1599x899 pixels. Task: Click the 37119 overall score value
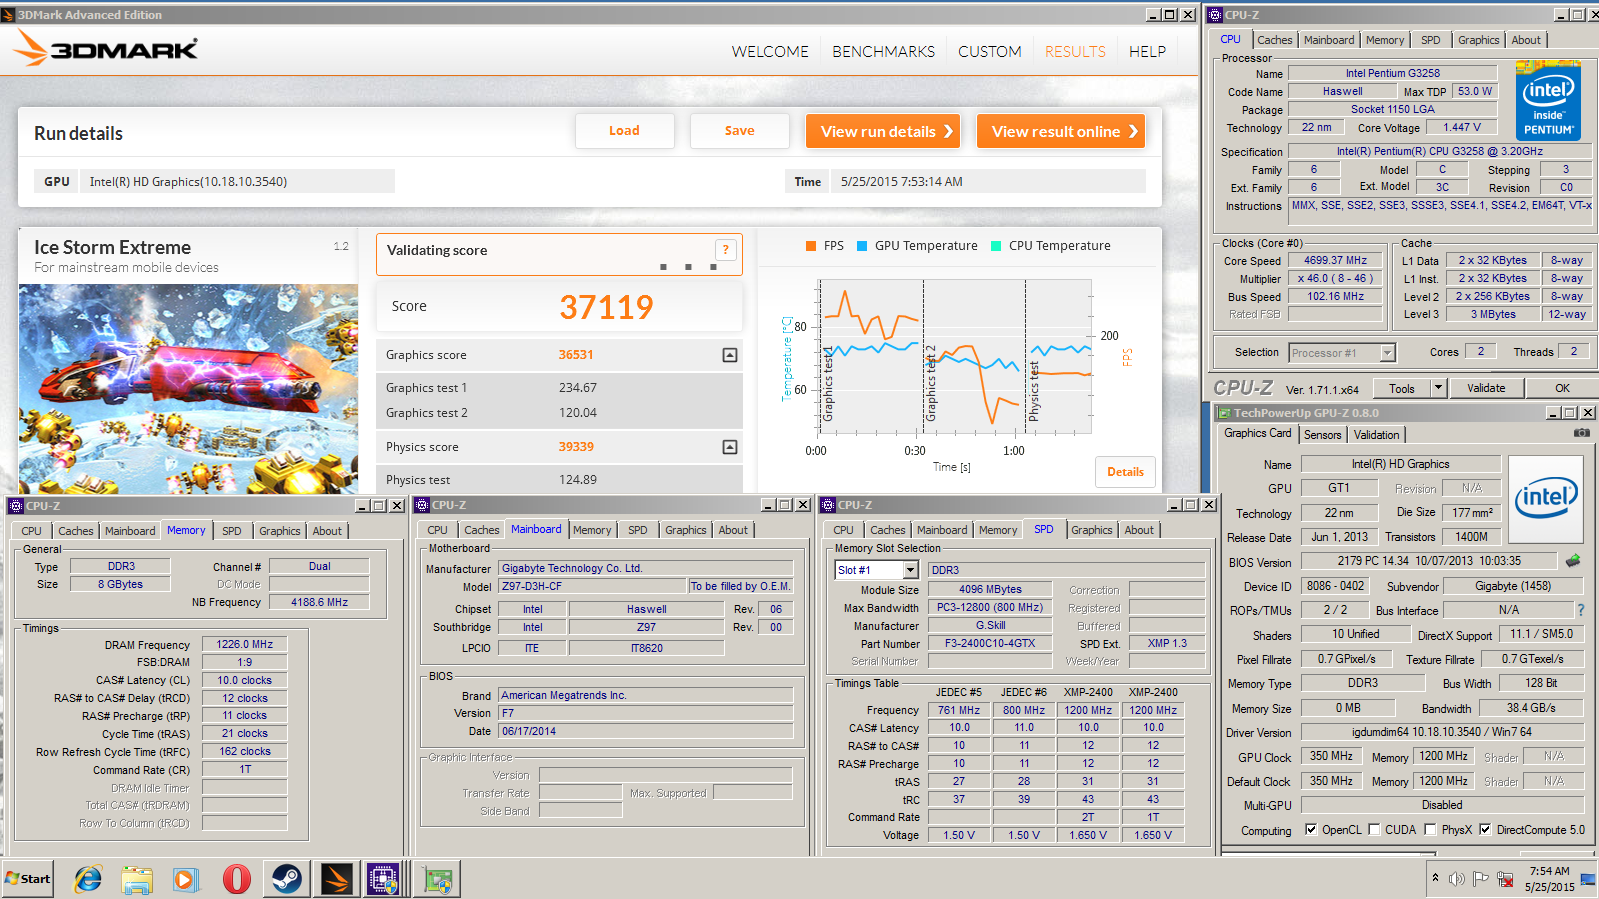(x=606, y=307)
